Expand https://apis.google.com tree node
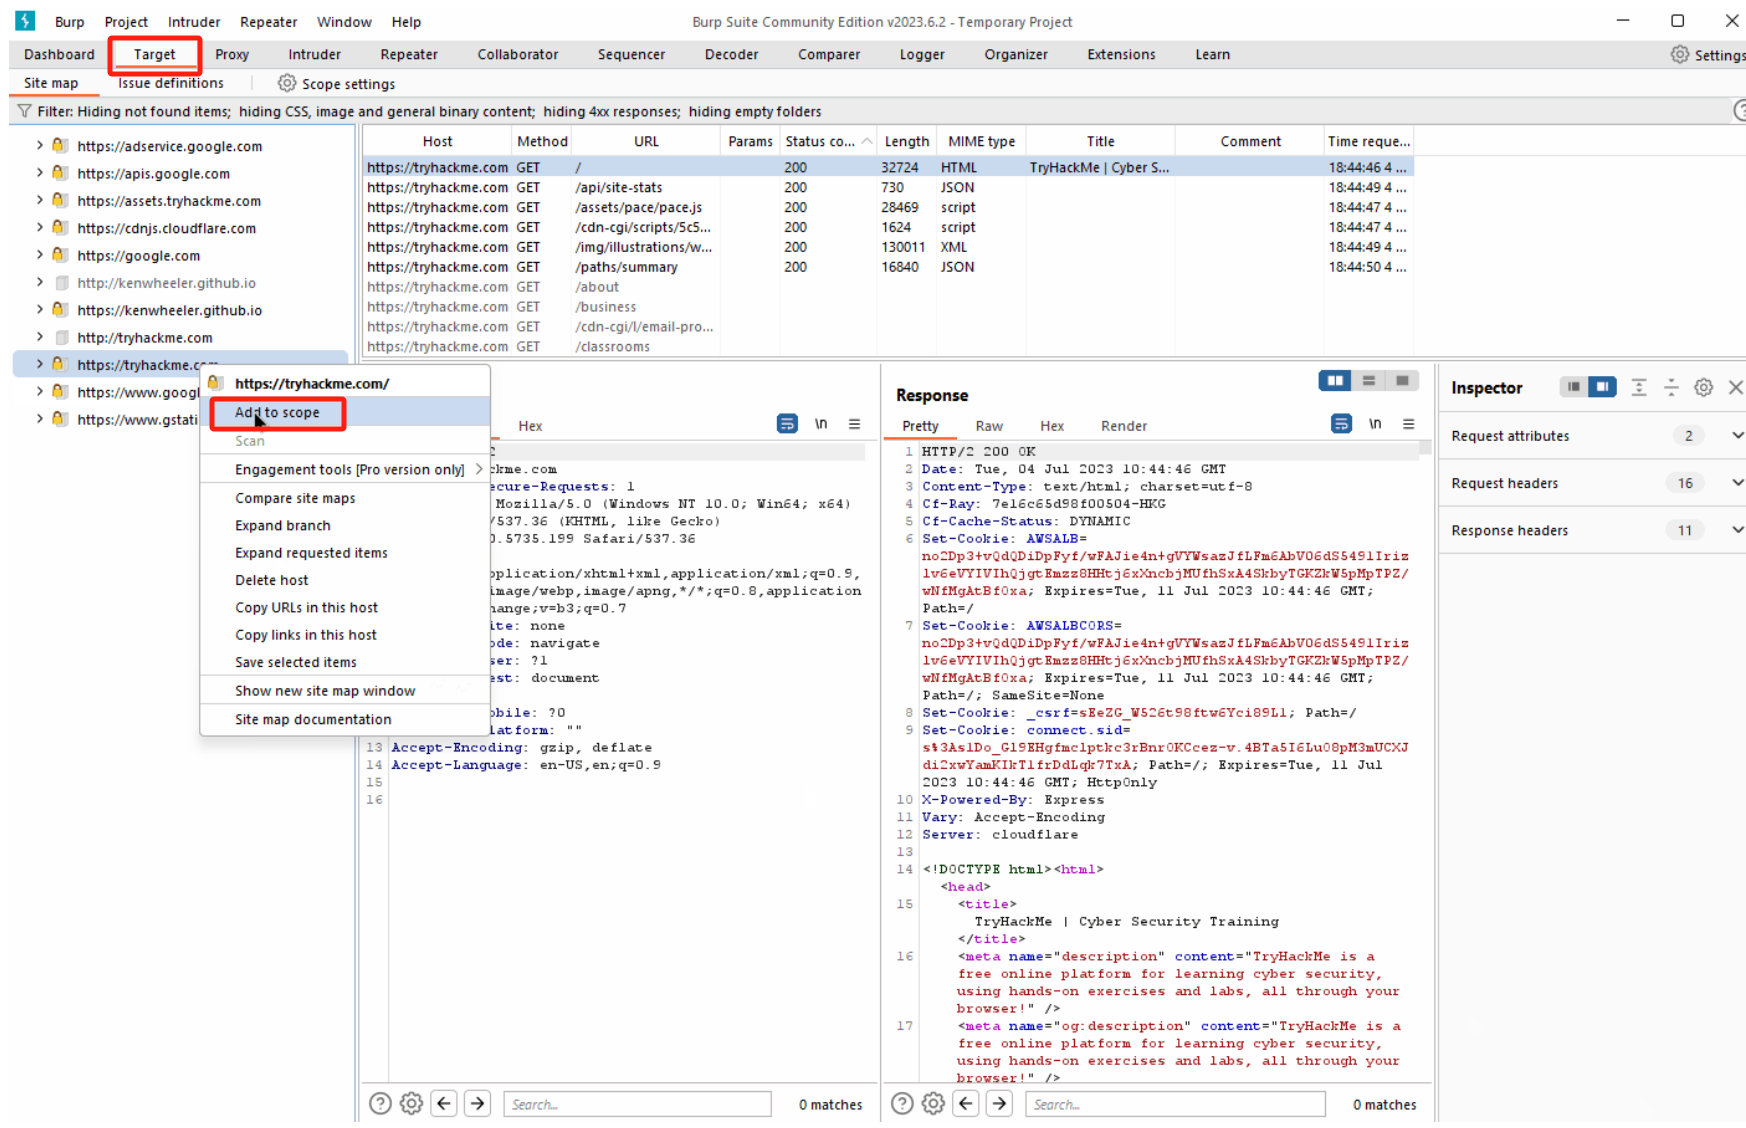1746x1128 pixels. click(x=40, y=173)
